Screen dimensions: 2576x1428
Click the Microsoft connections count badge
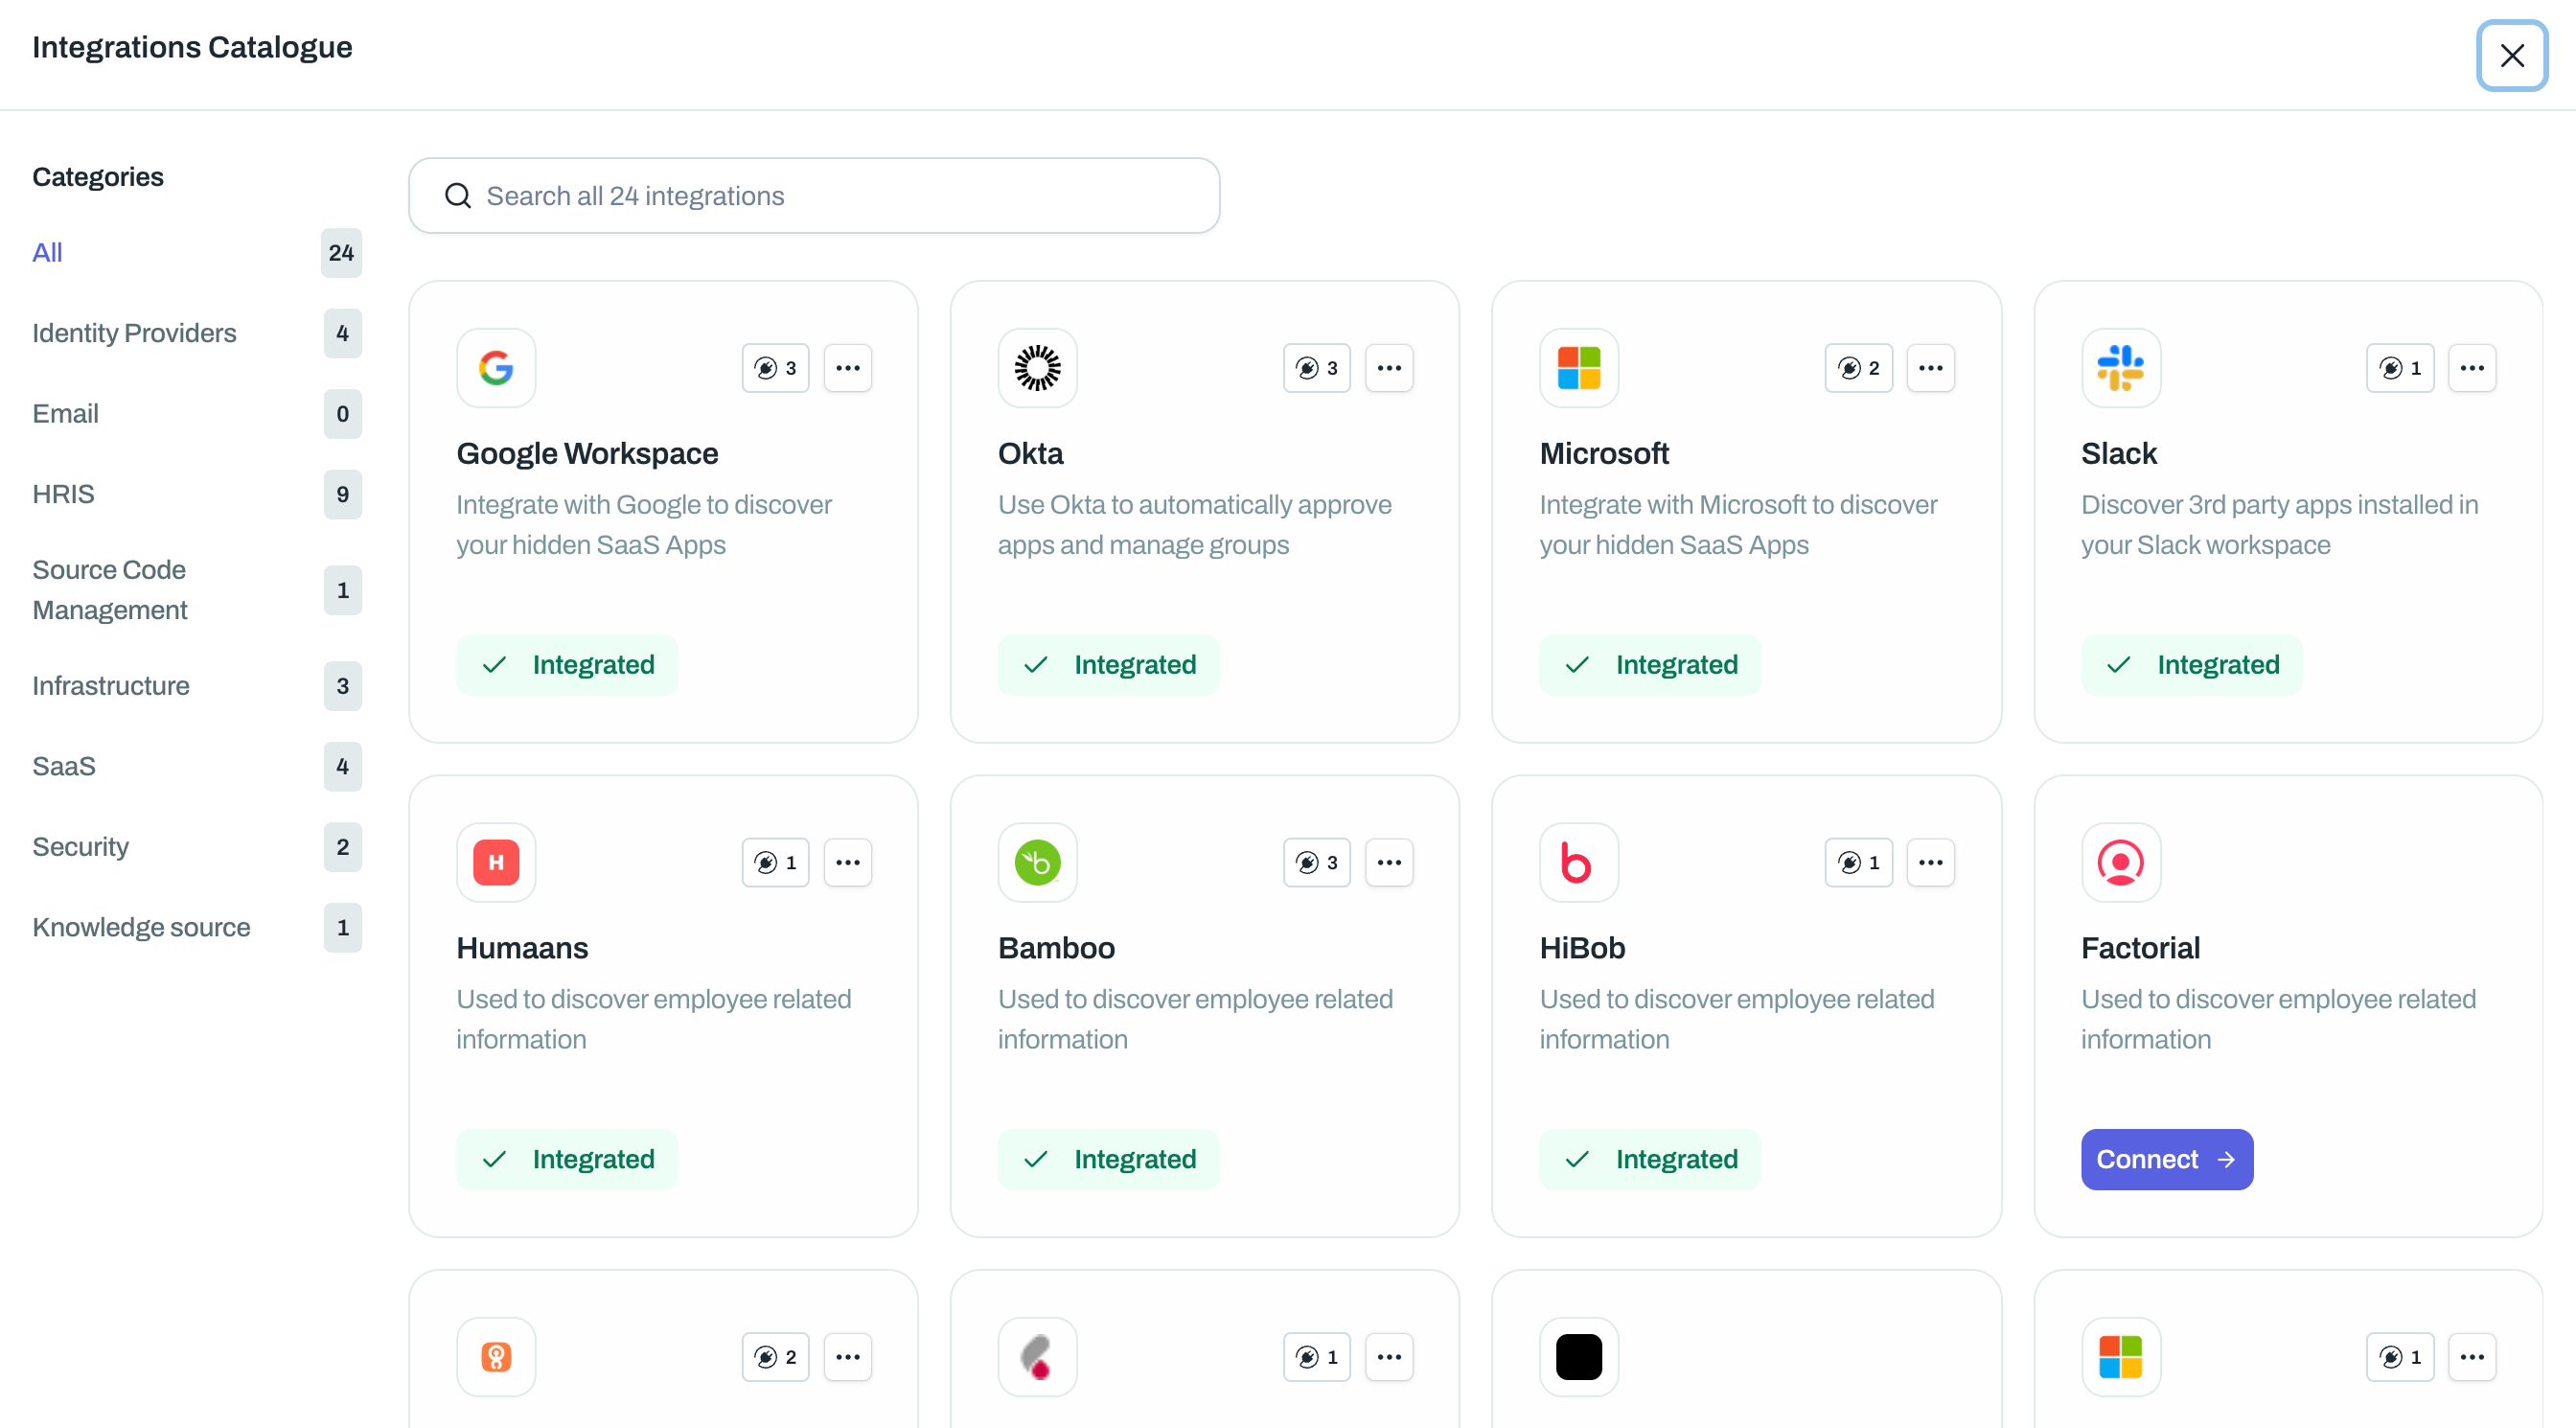(1858, 368)
